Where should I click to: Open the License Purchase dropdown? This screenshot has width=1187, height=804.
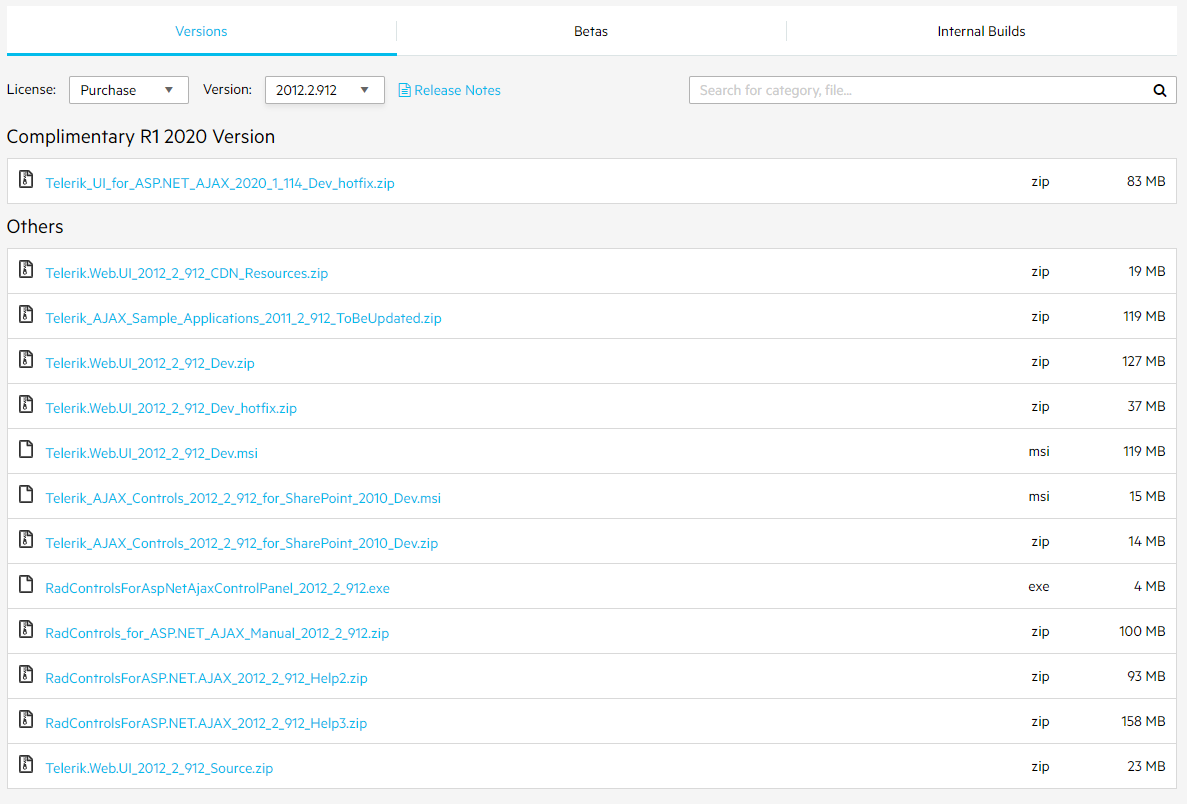click(x=129, y=90)
